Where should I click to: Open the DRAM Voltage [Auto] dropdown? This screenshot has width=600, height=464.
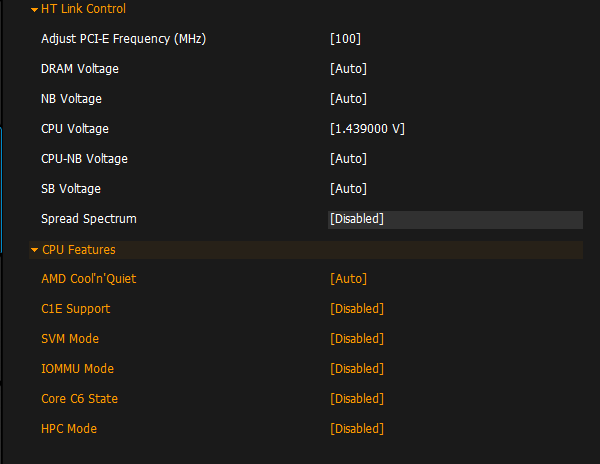point(348,69)
